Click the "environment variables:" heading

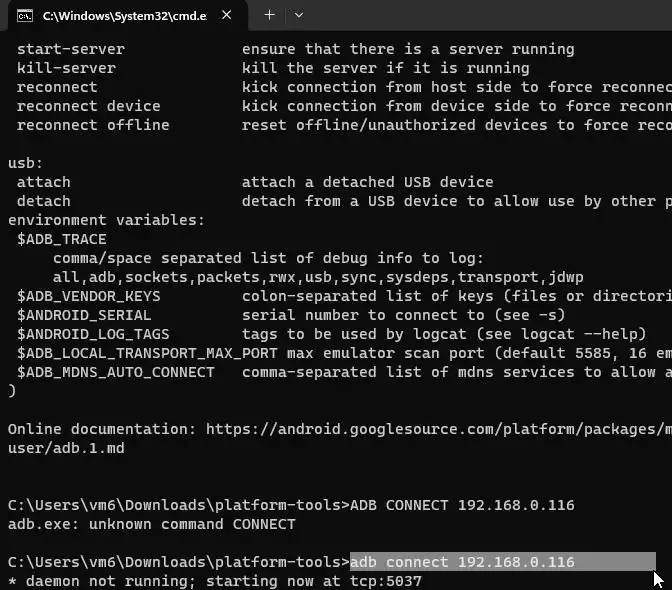[x=106, y=220]
